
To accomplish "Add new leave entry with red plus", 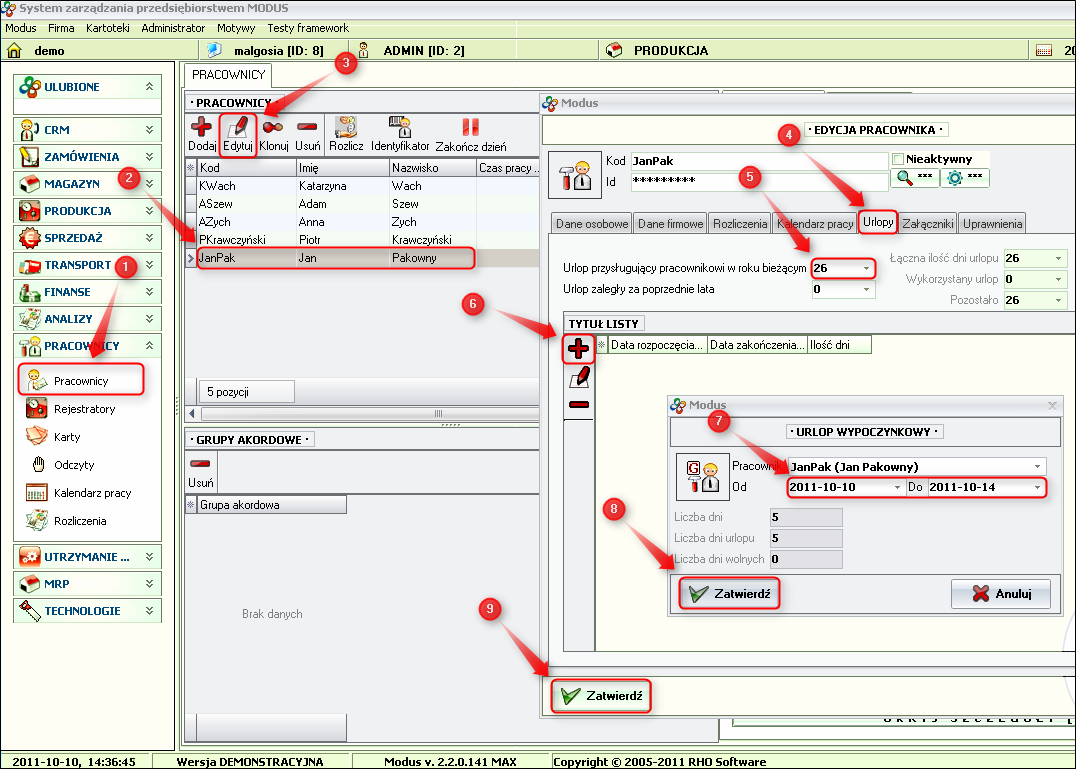I will pyautogui.click(x=578, y=349).
